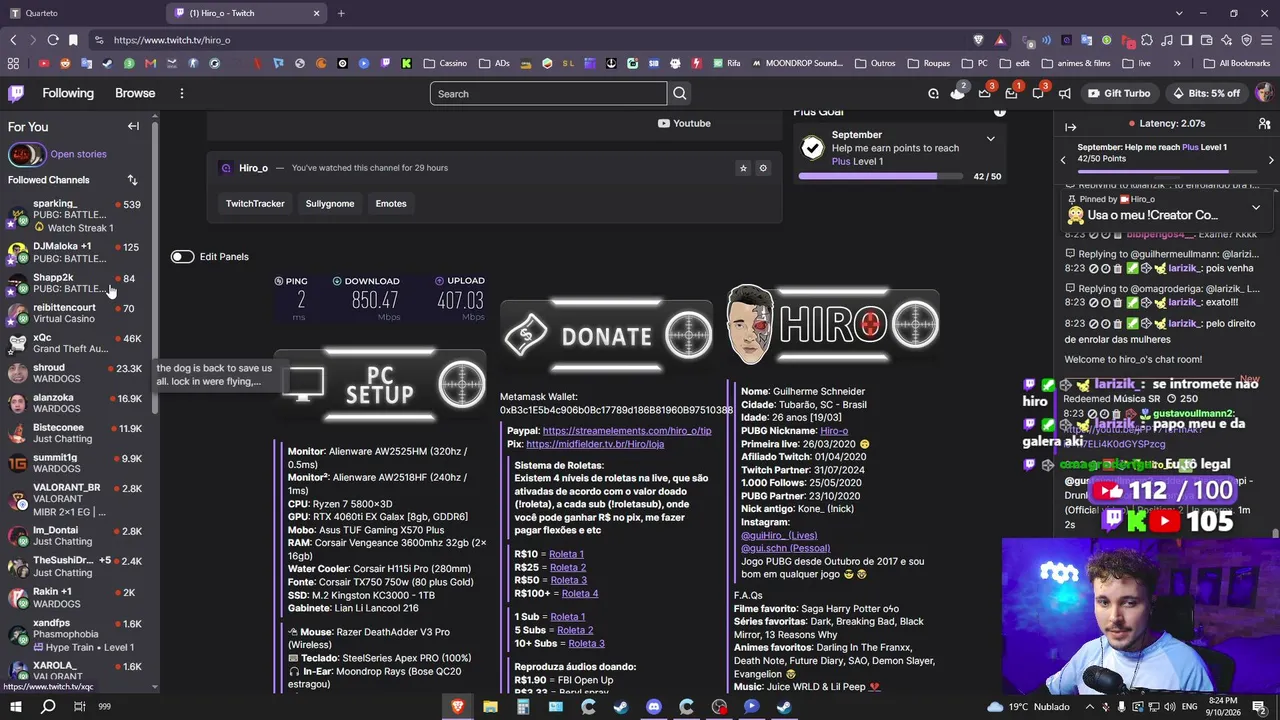Click the Brave Shields icon
This screenshot has width=1280, height=720.
(x=978, y=40)
